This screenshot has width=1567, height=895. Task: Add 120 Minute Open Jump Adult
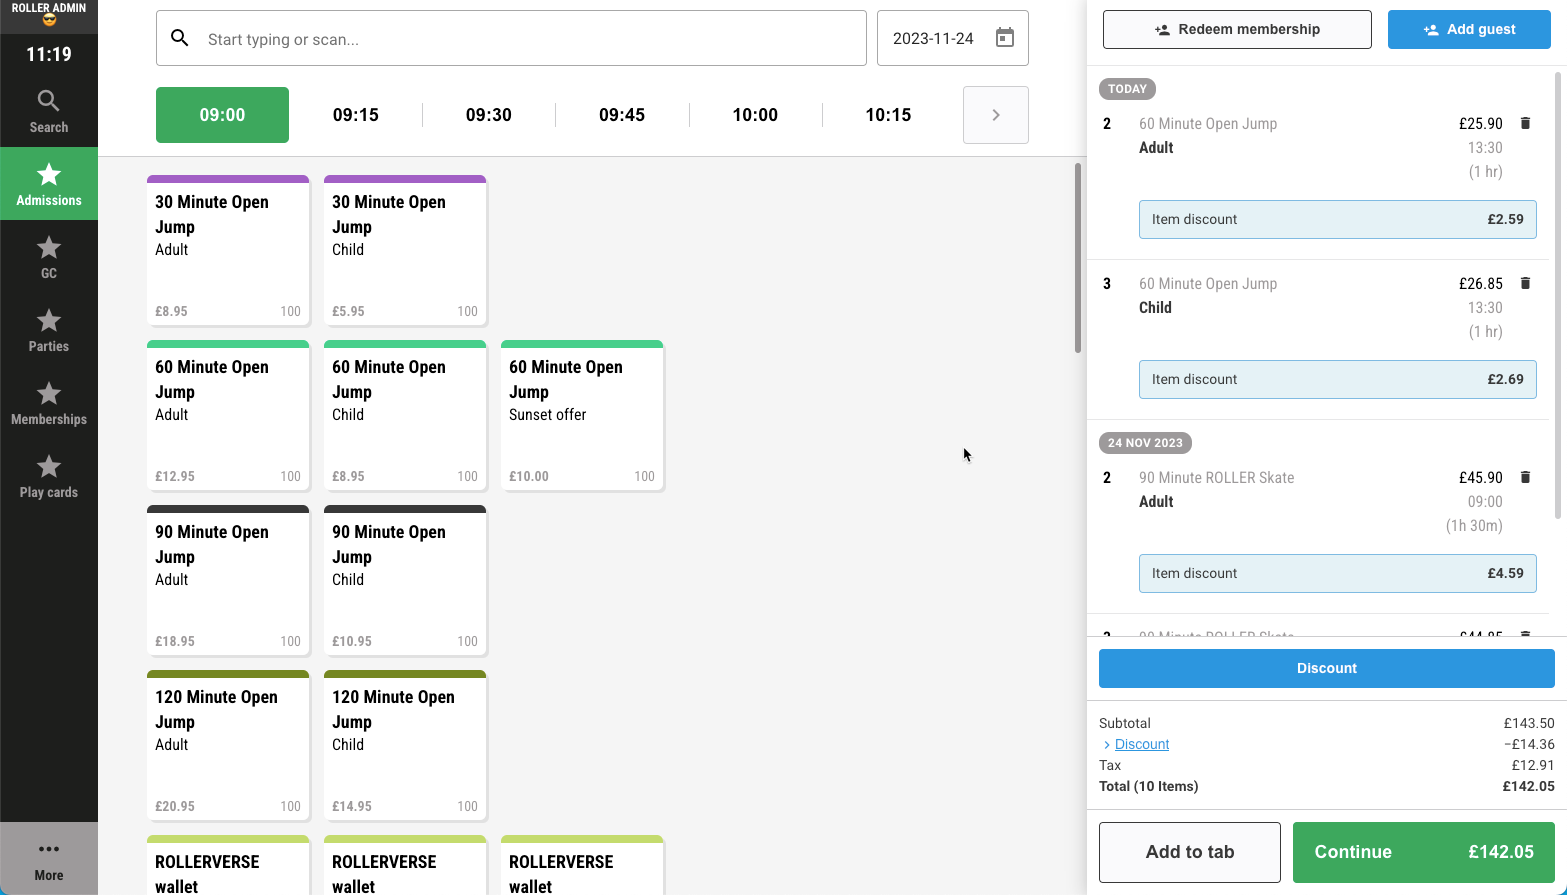(228, 745)
